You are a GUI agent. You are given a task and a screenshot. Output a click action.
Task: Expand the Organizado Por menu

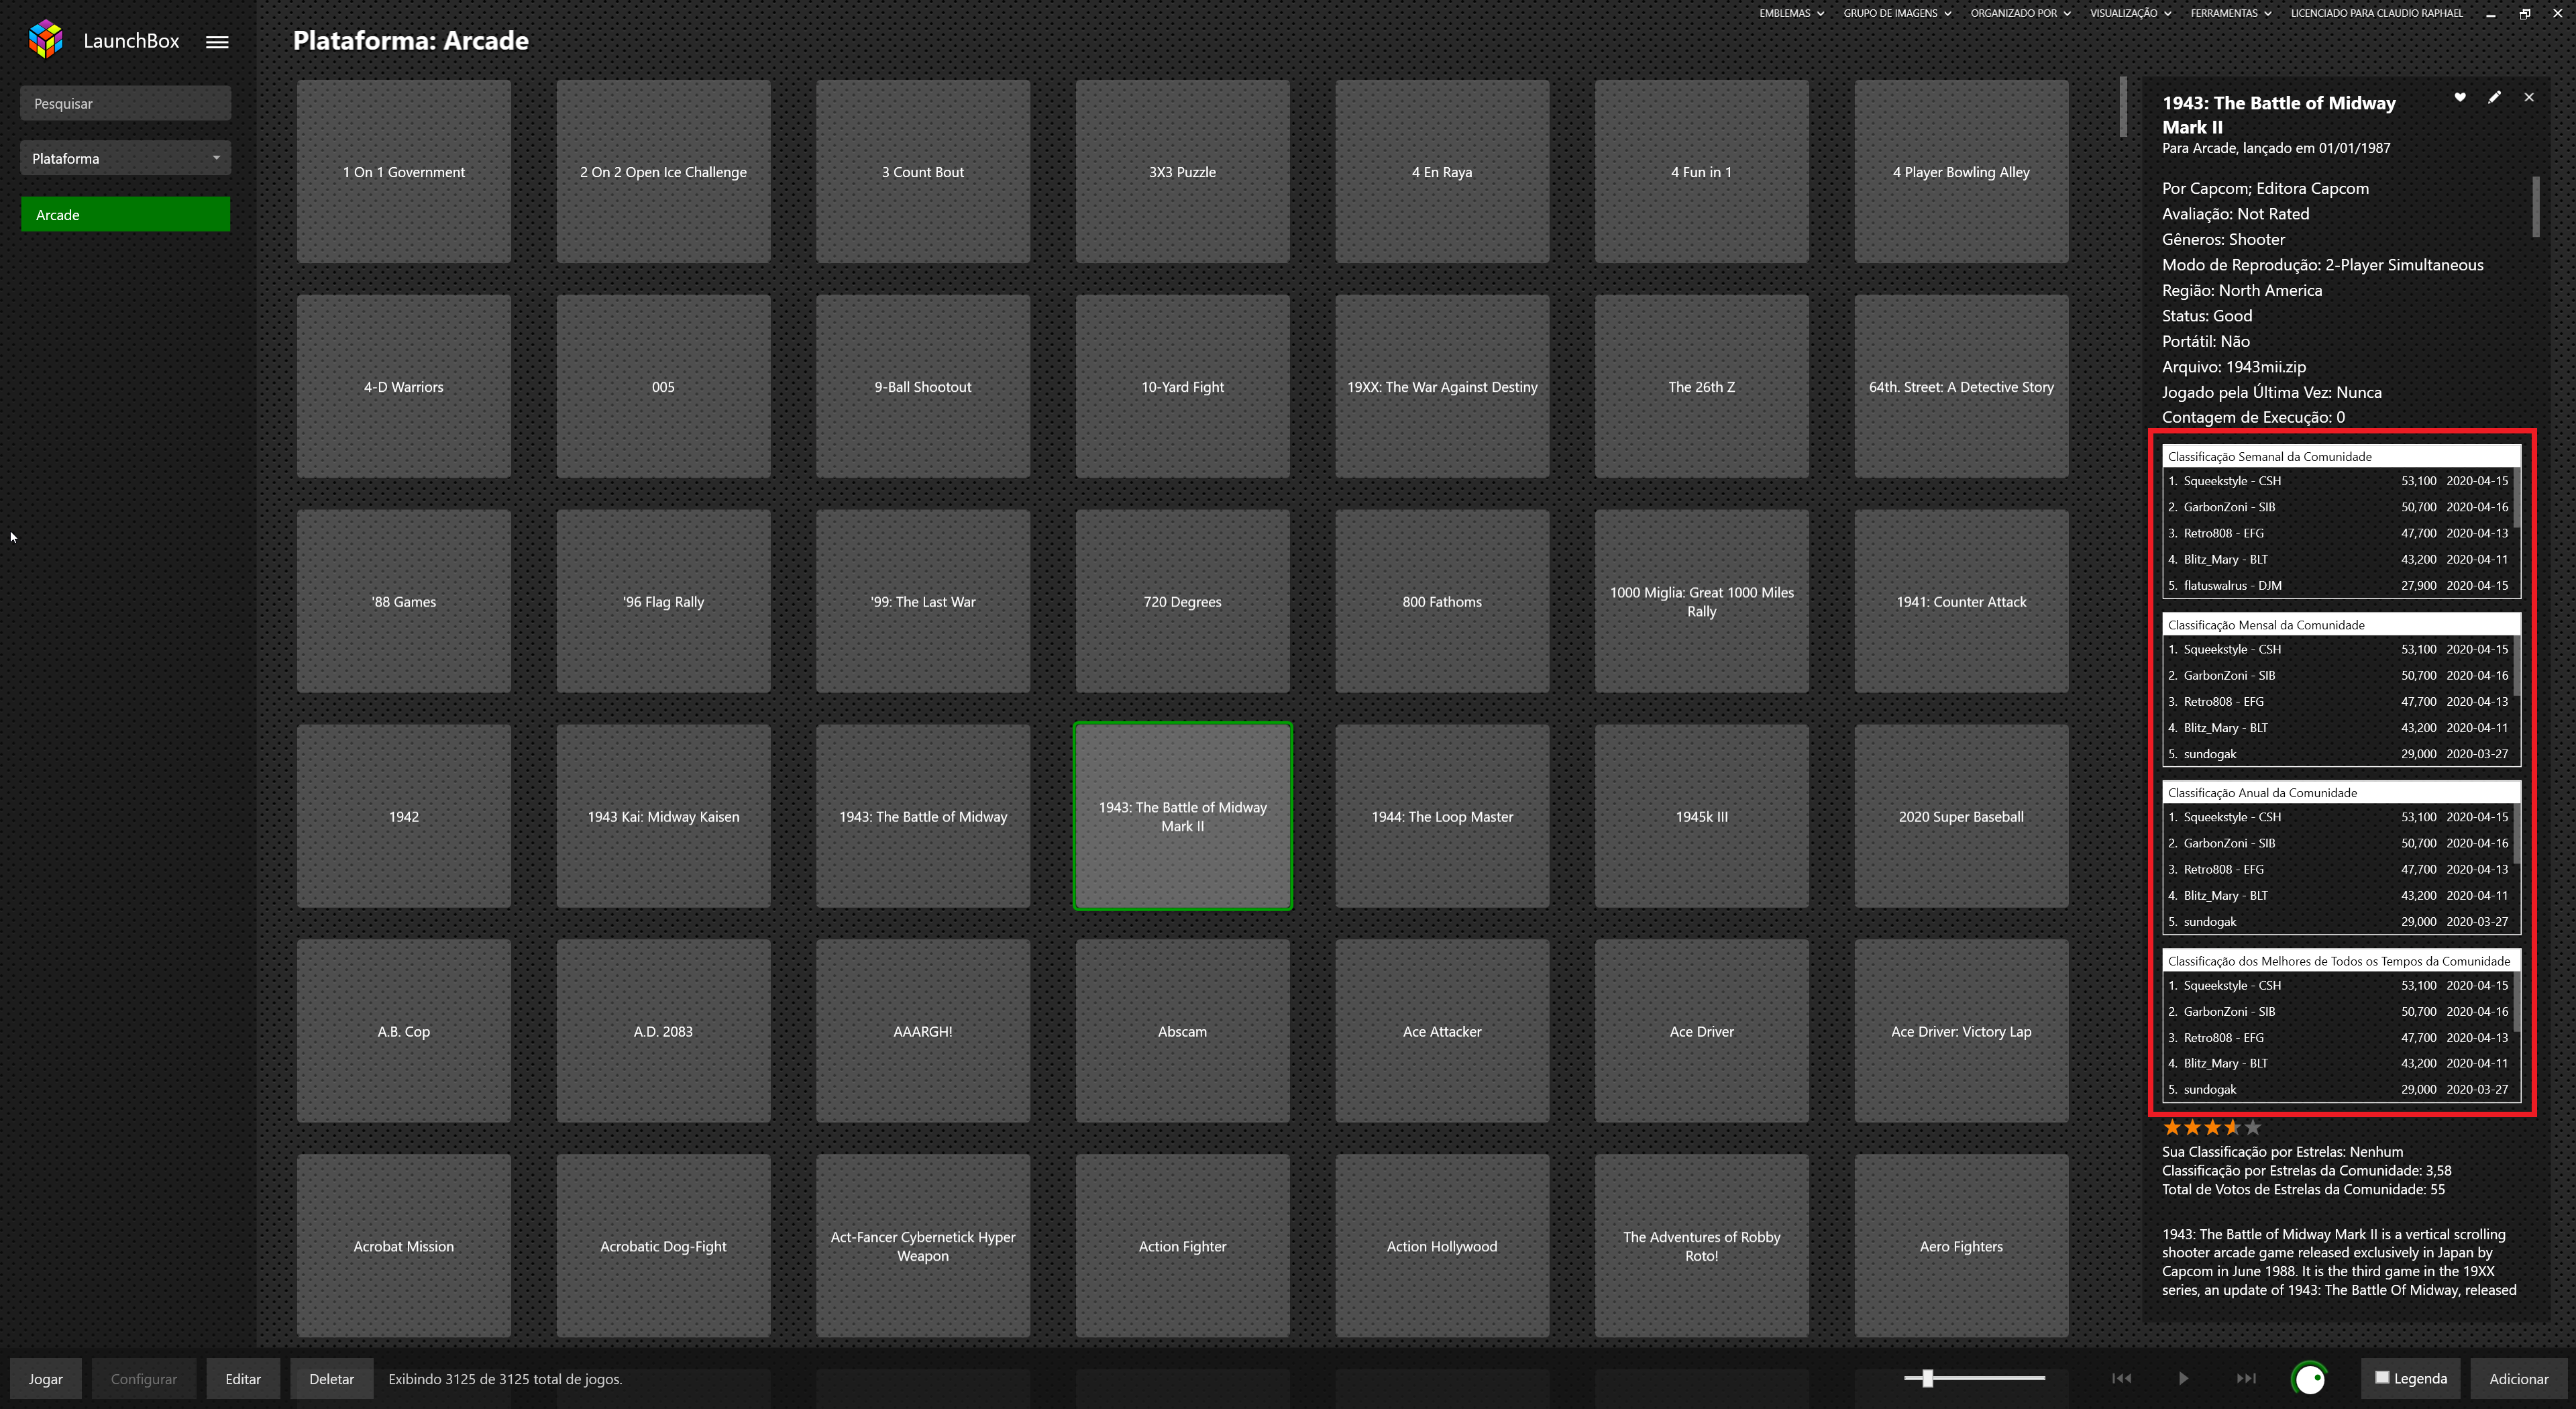tap(2020, 13)
